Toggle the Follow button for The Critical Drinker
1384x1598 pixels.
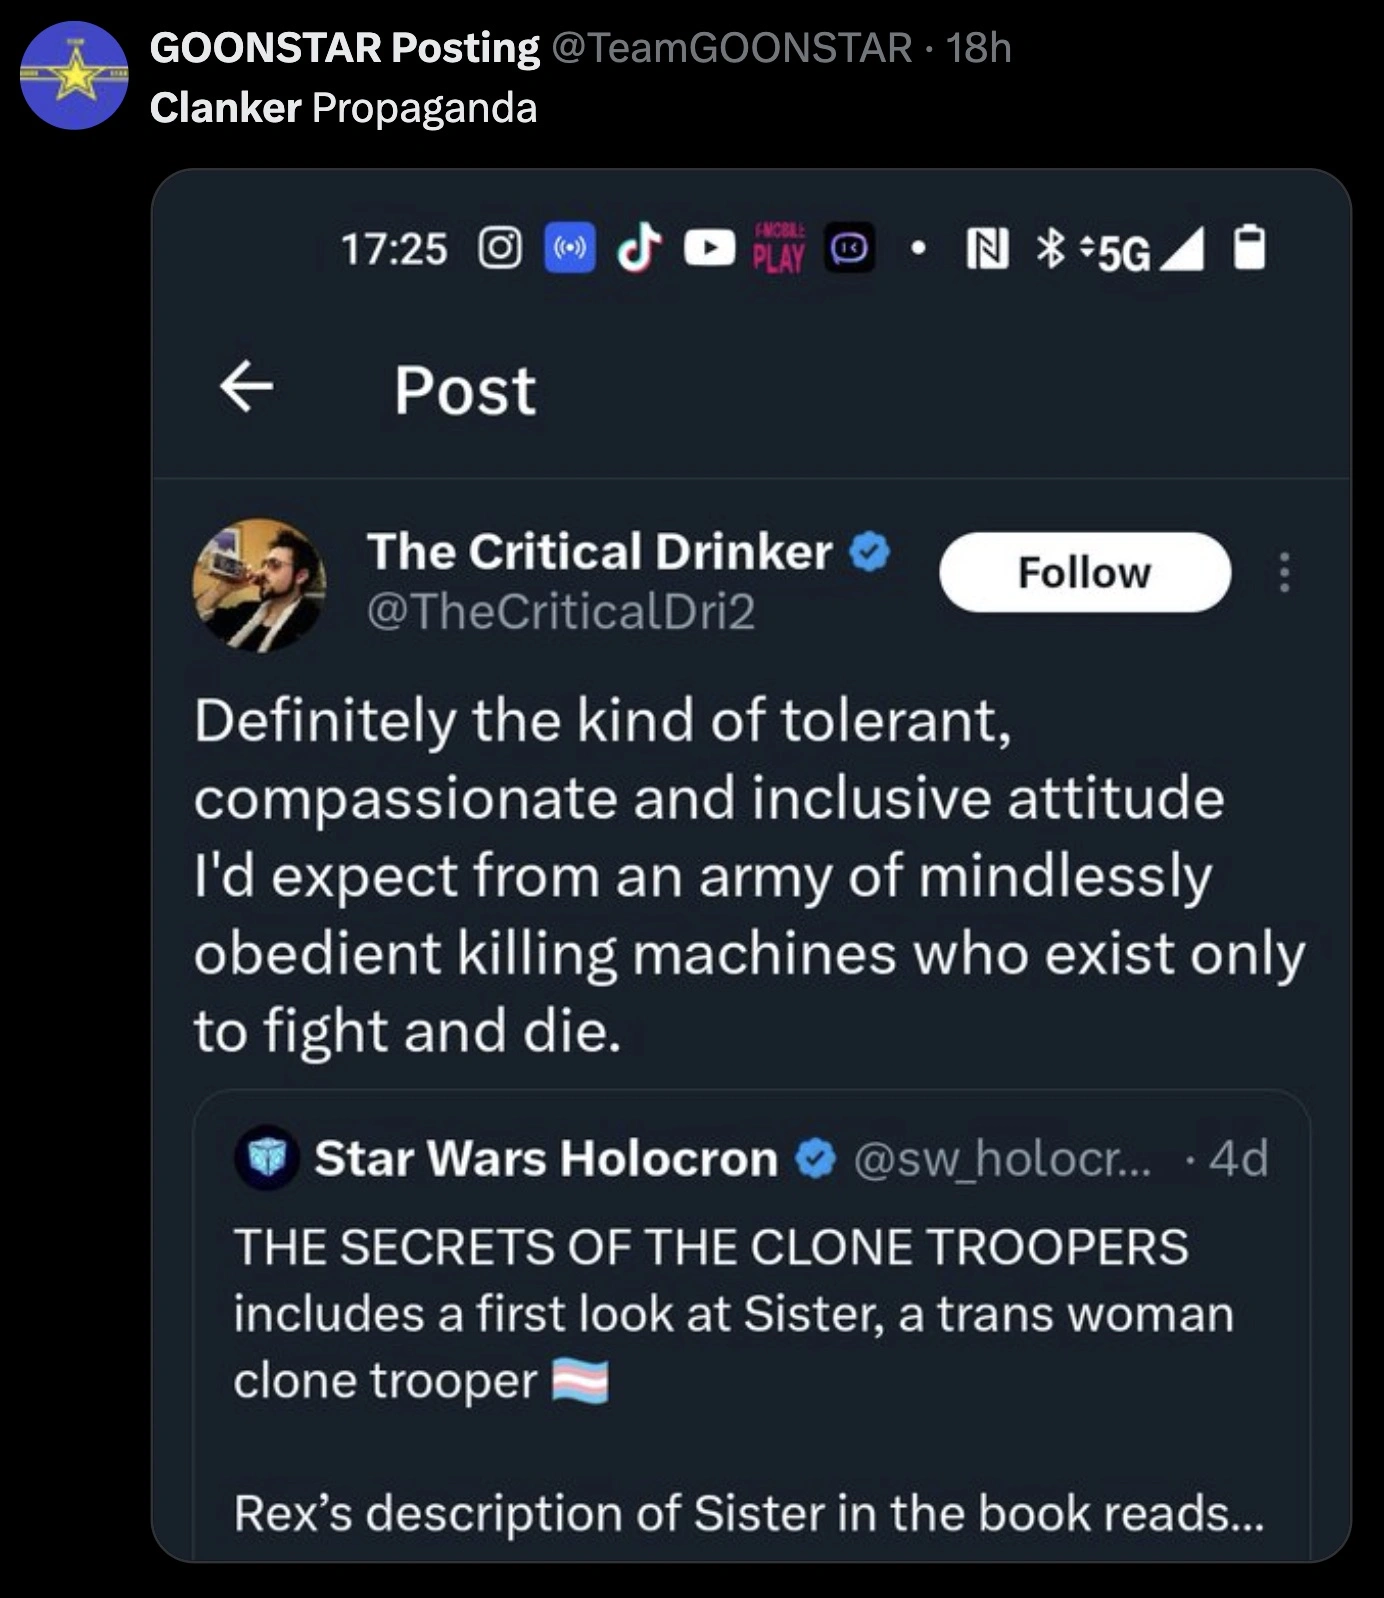[x=1086, y=573]
